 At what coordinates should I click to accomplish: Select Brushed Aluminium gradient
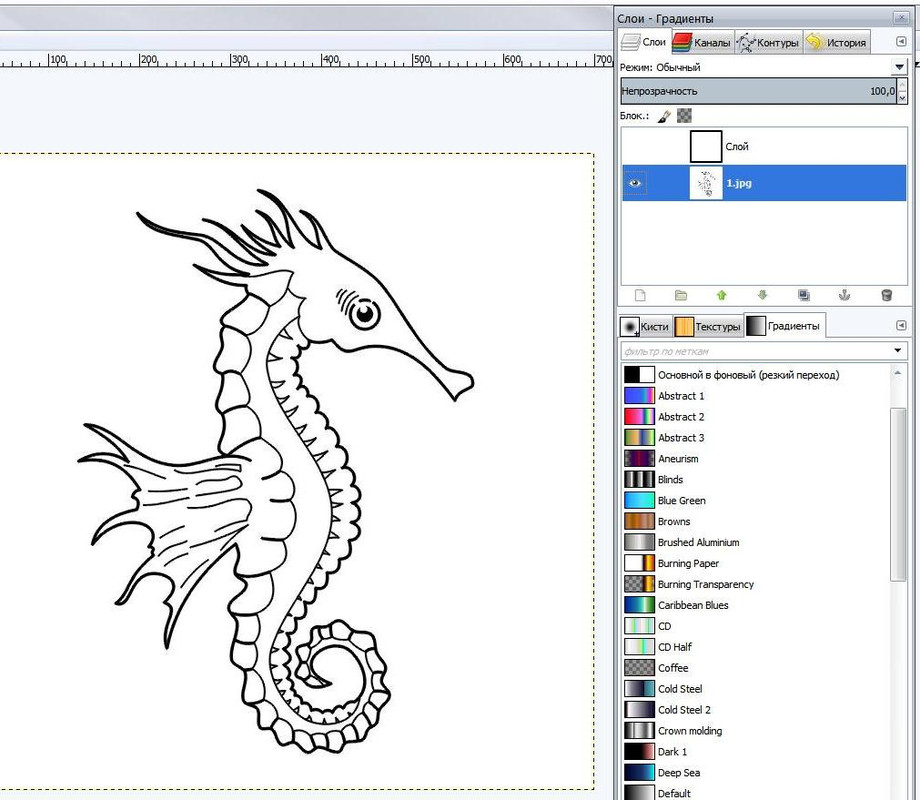[757, 542]
